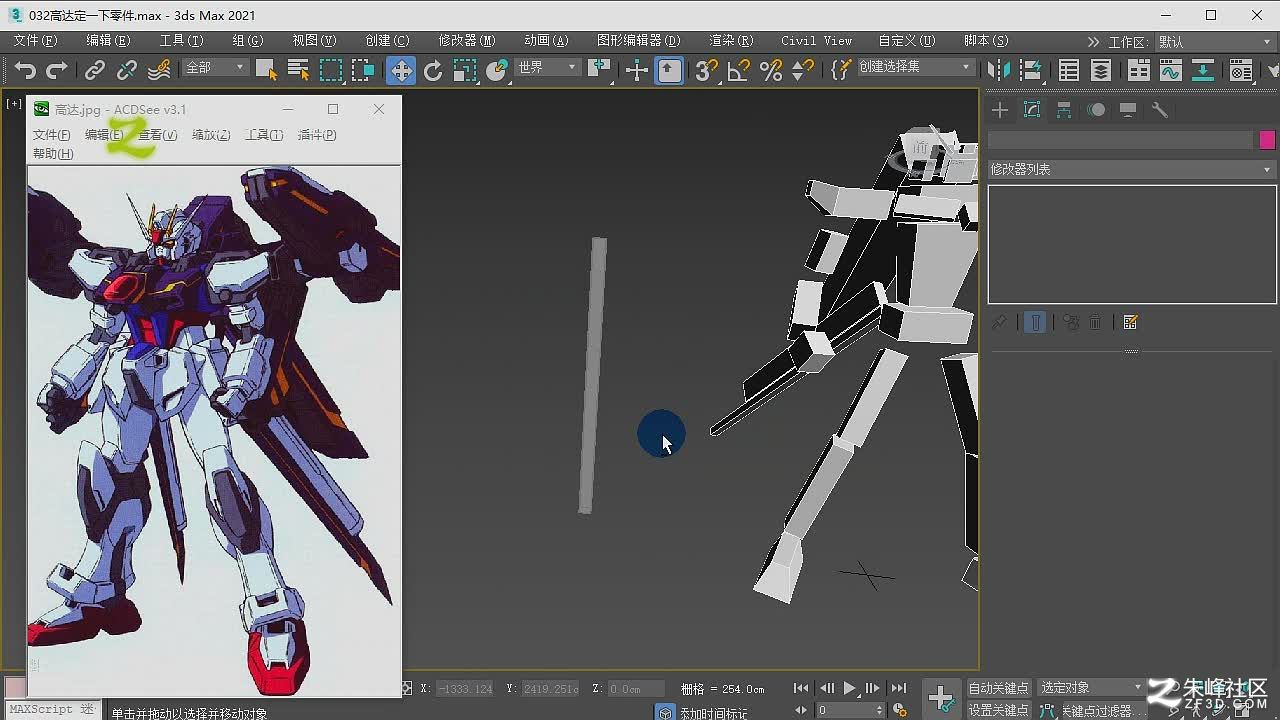Switch to the Modify command panel tab
Image resolution: width=1280 pixels, height=720 pixels.
coord(1032,110)
